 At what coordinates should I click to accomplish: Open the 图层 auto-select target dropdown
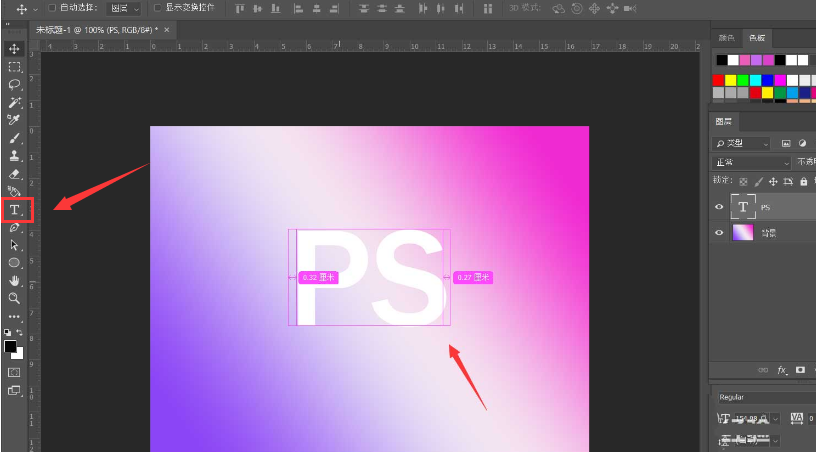point(123,9)
